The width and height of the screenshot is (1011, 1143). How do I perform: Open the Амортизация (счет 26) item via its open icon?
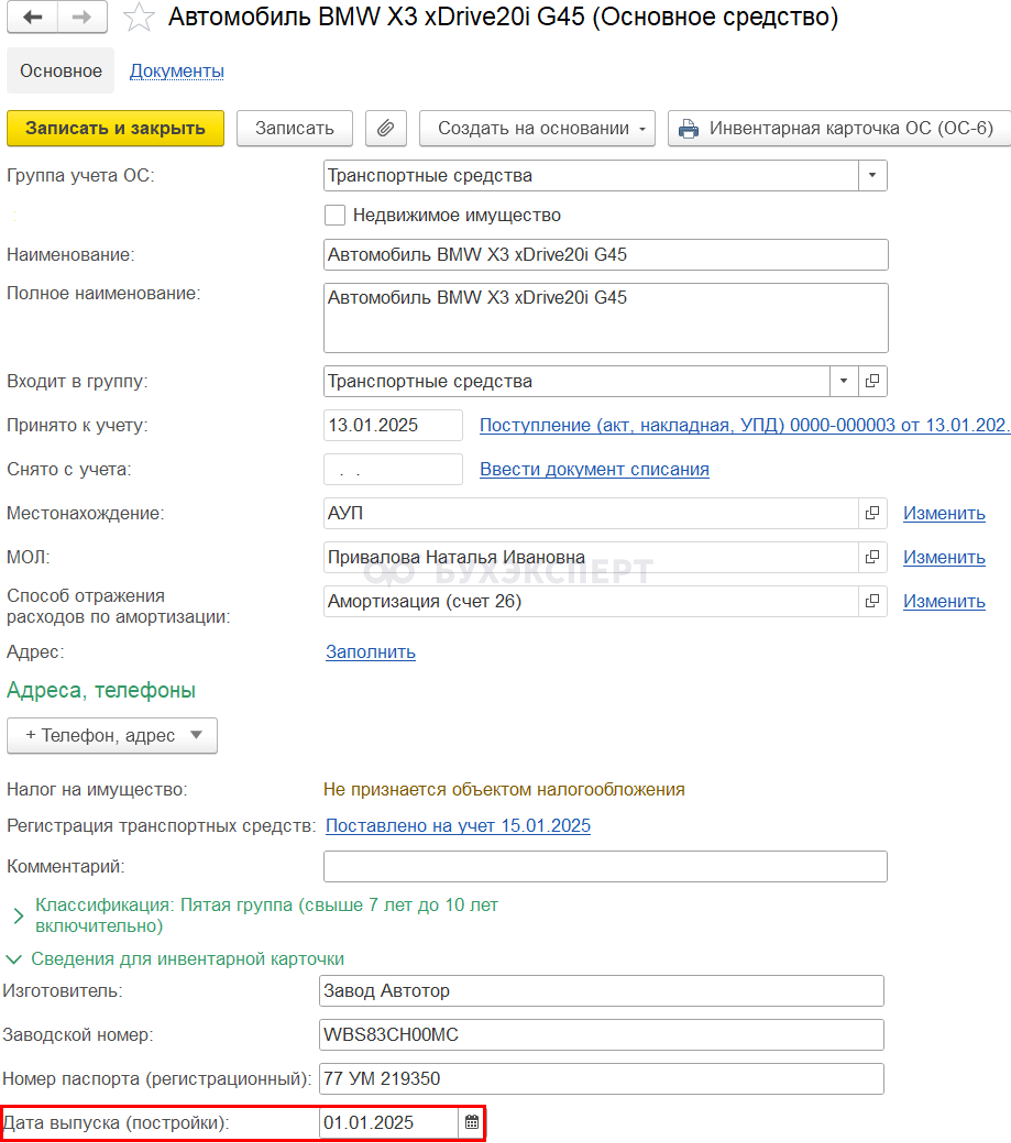(872, 601)
